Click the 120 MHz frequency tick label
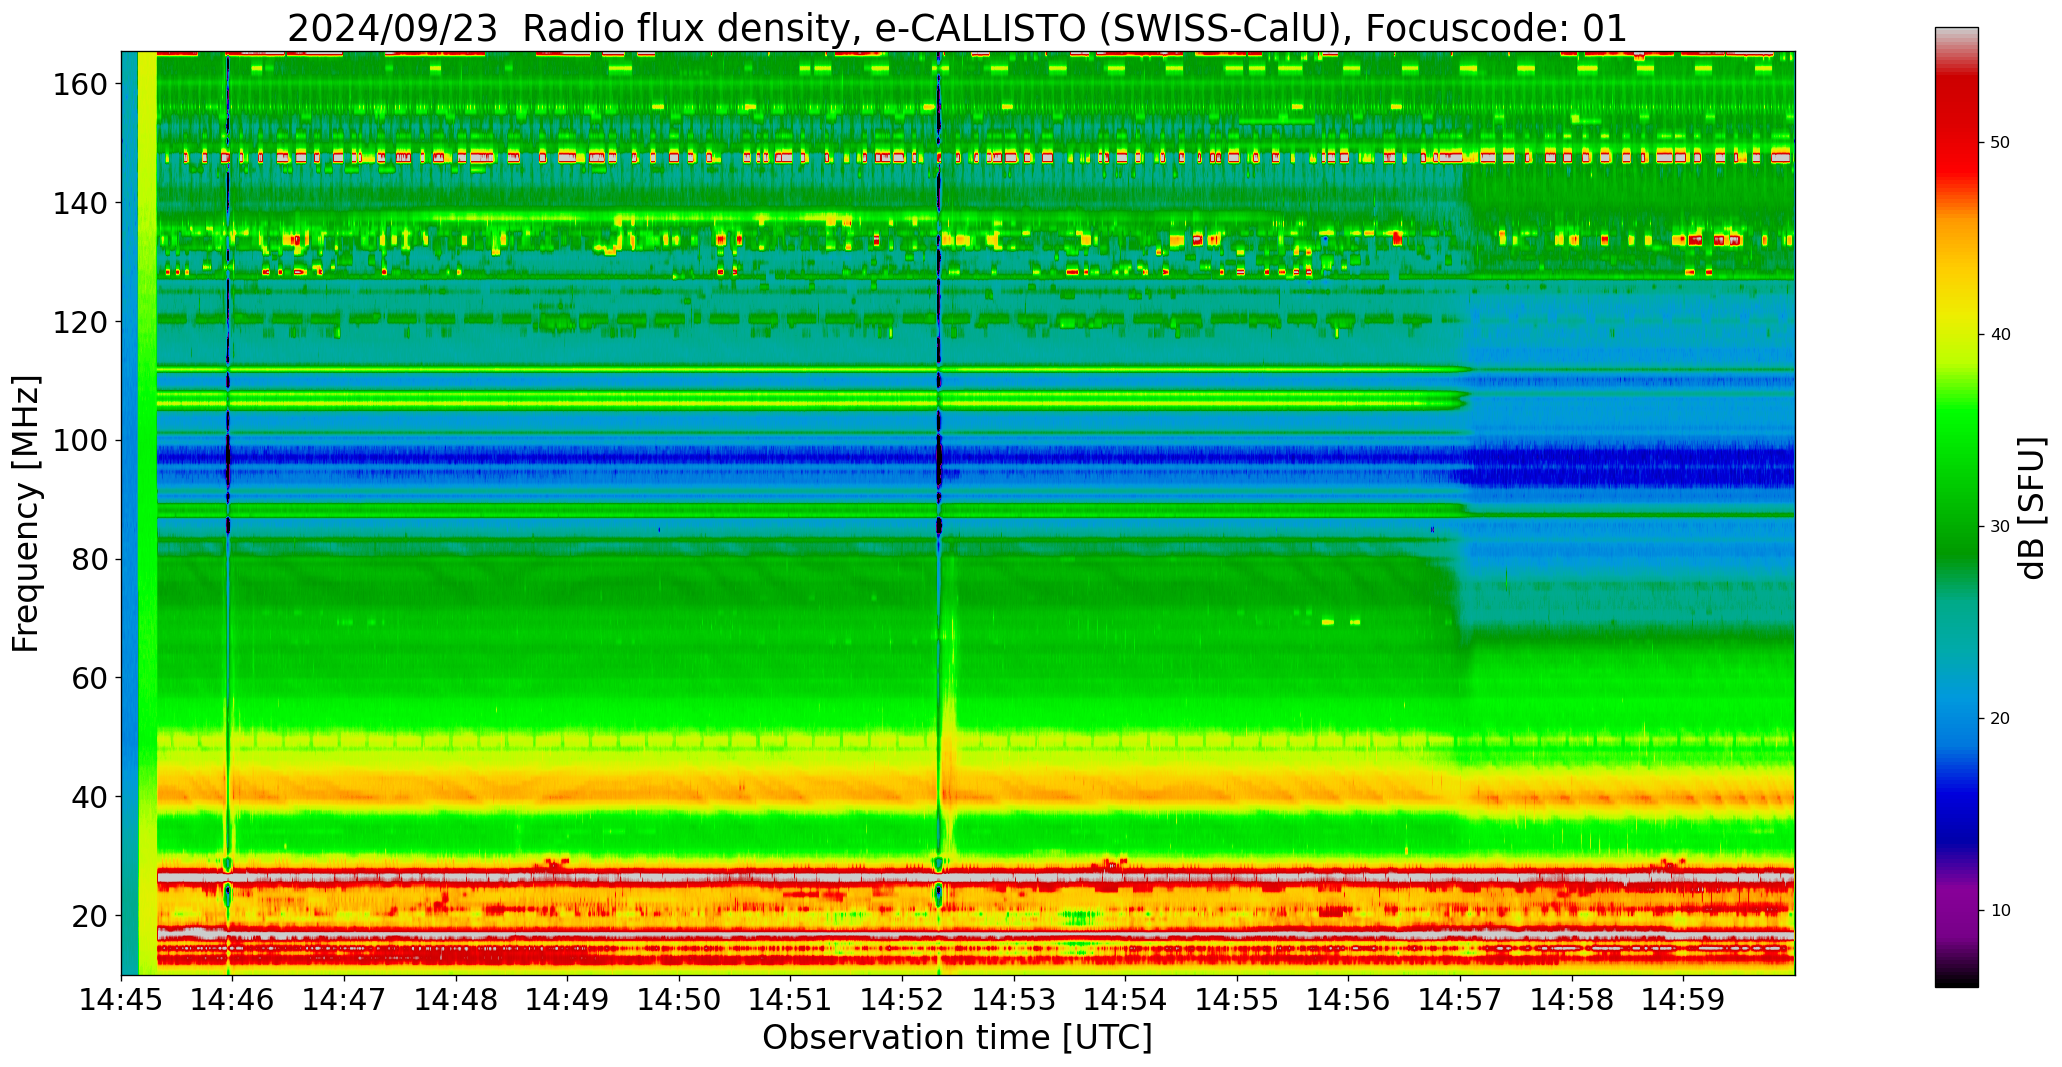Image resolution: width=2062 pixels, height=1067 pixels. click(x=80, y=322)
